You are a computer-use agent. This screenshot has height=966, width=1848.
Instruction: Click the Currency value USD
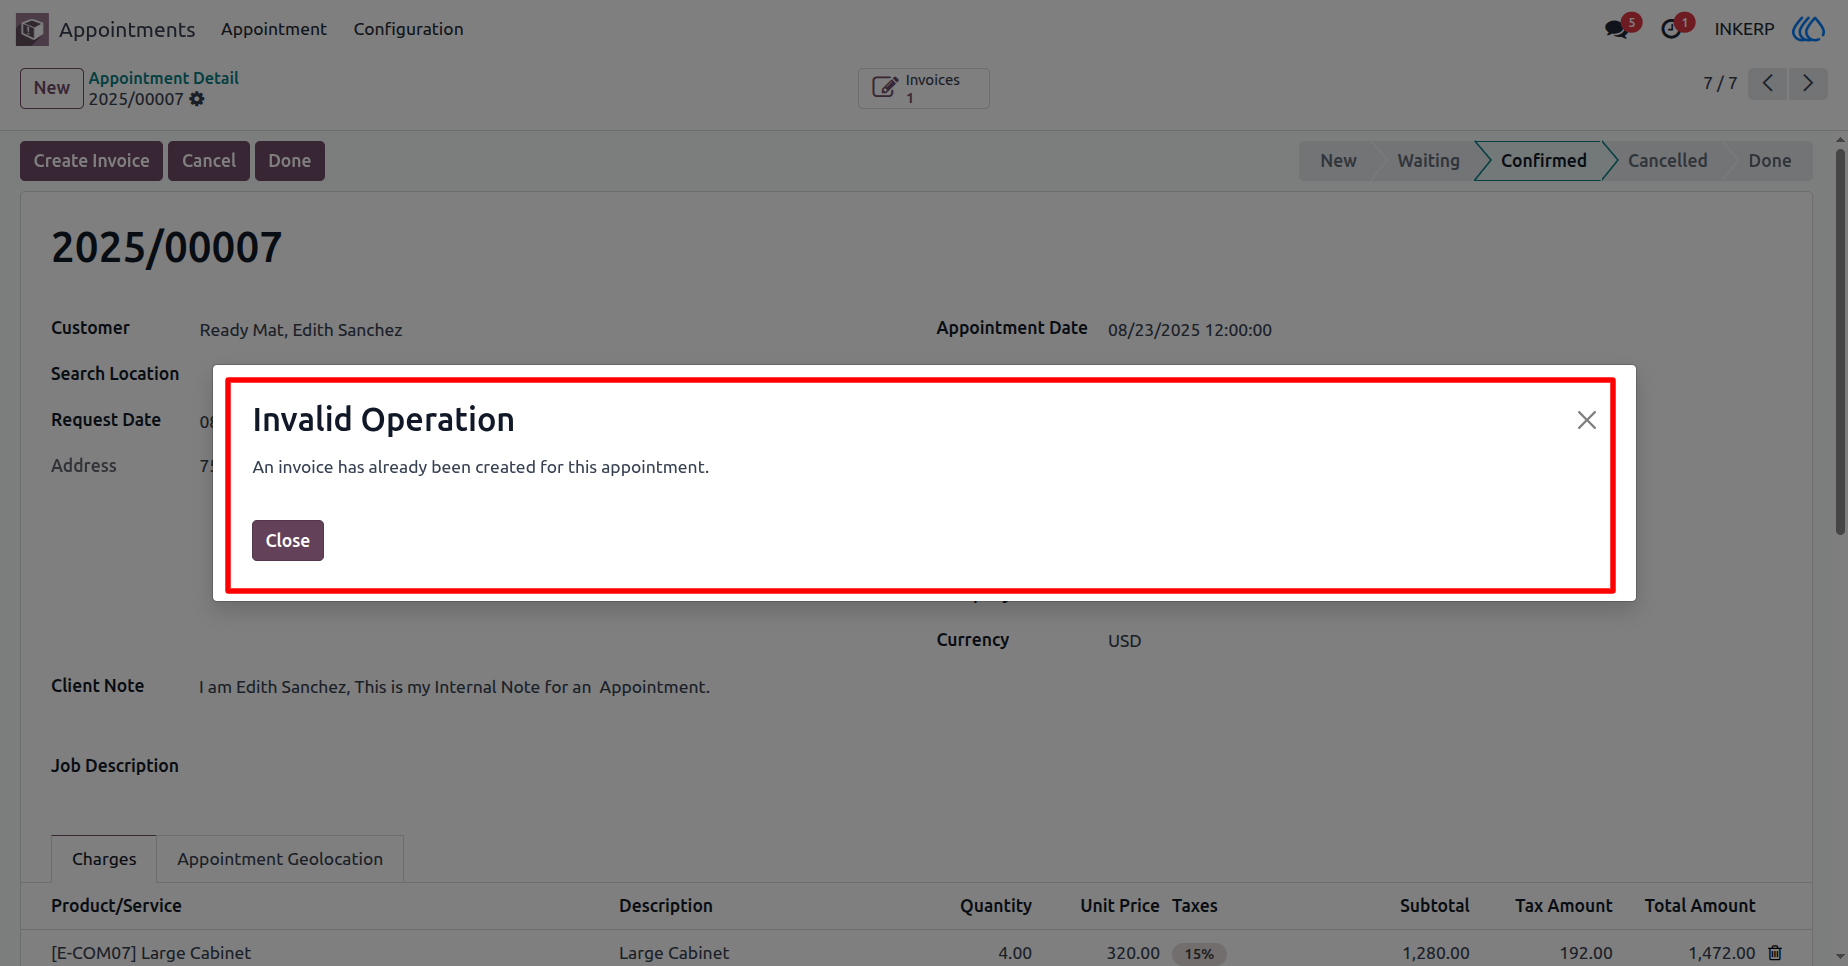point(1124,641)
